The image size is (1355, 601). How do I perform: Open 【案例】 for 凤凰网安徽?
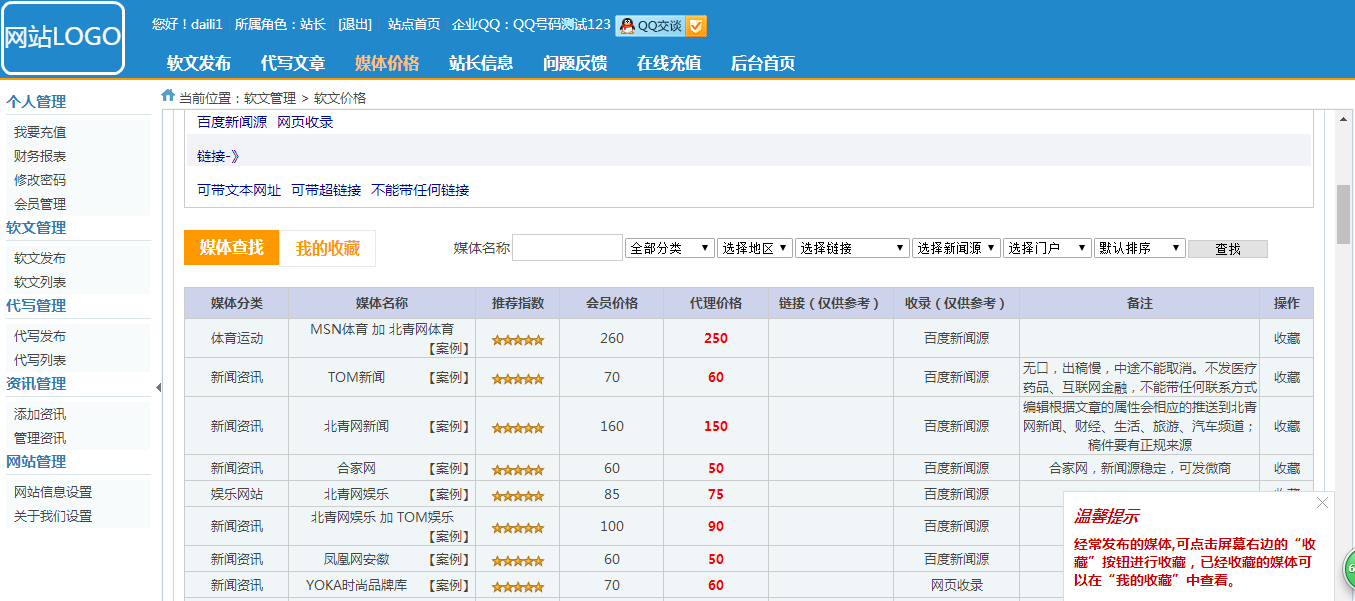tap(449, 559)
